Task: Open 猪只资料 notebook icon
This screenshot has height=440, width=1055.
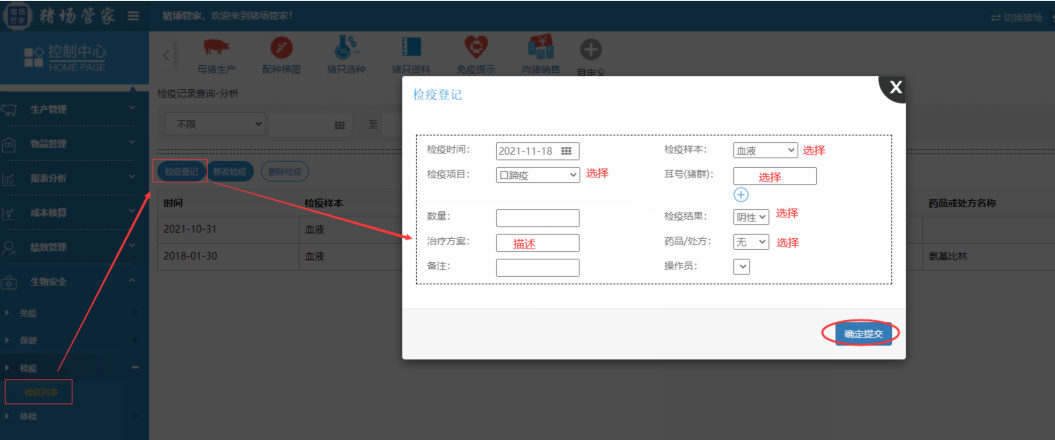Action: 410,48
